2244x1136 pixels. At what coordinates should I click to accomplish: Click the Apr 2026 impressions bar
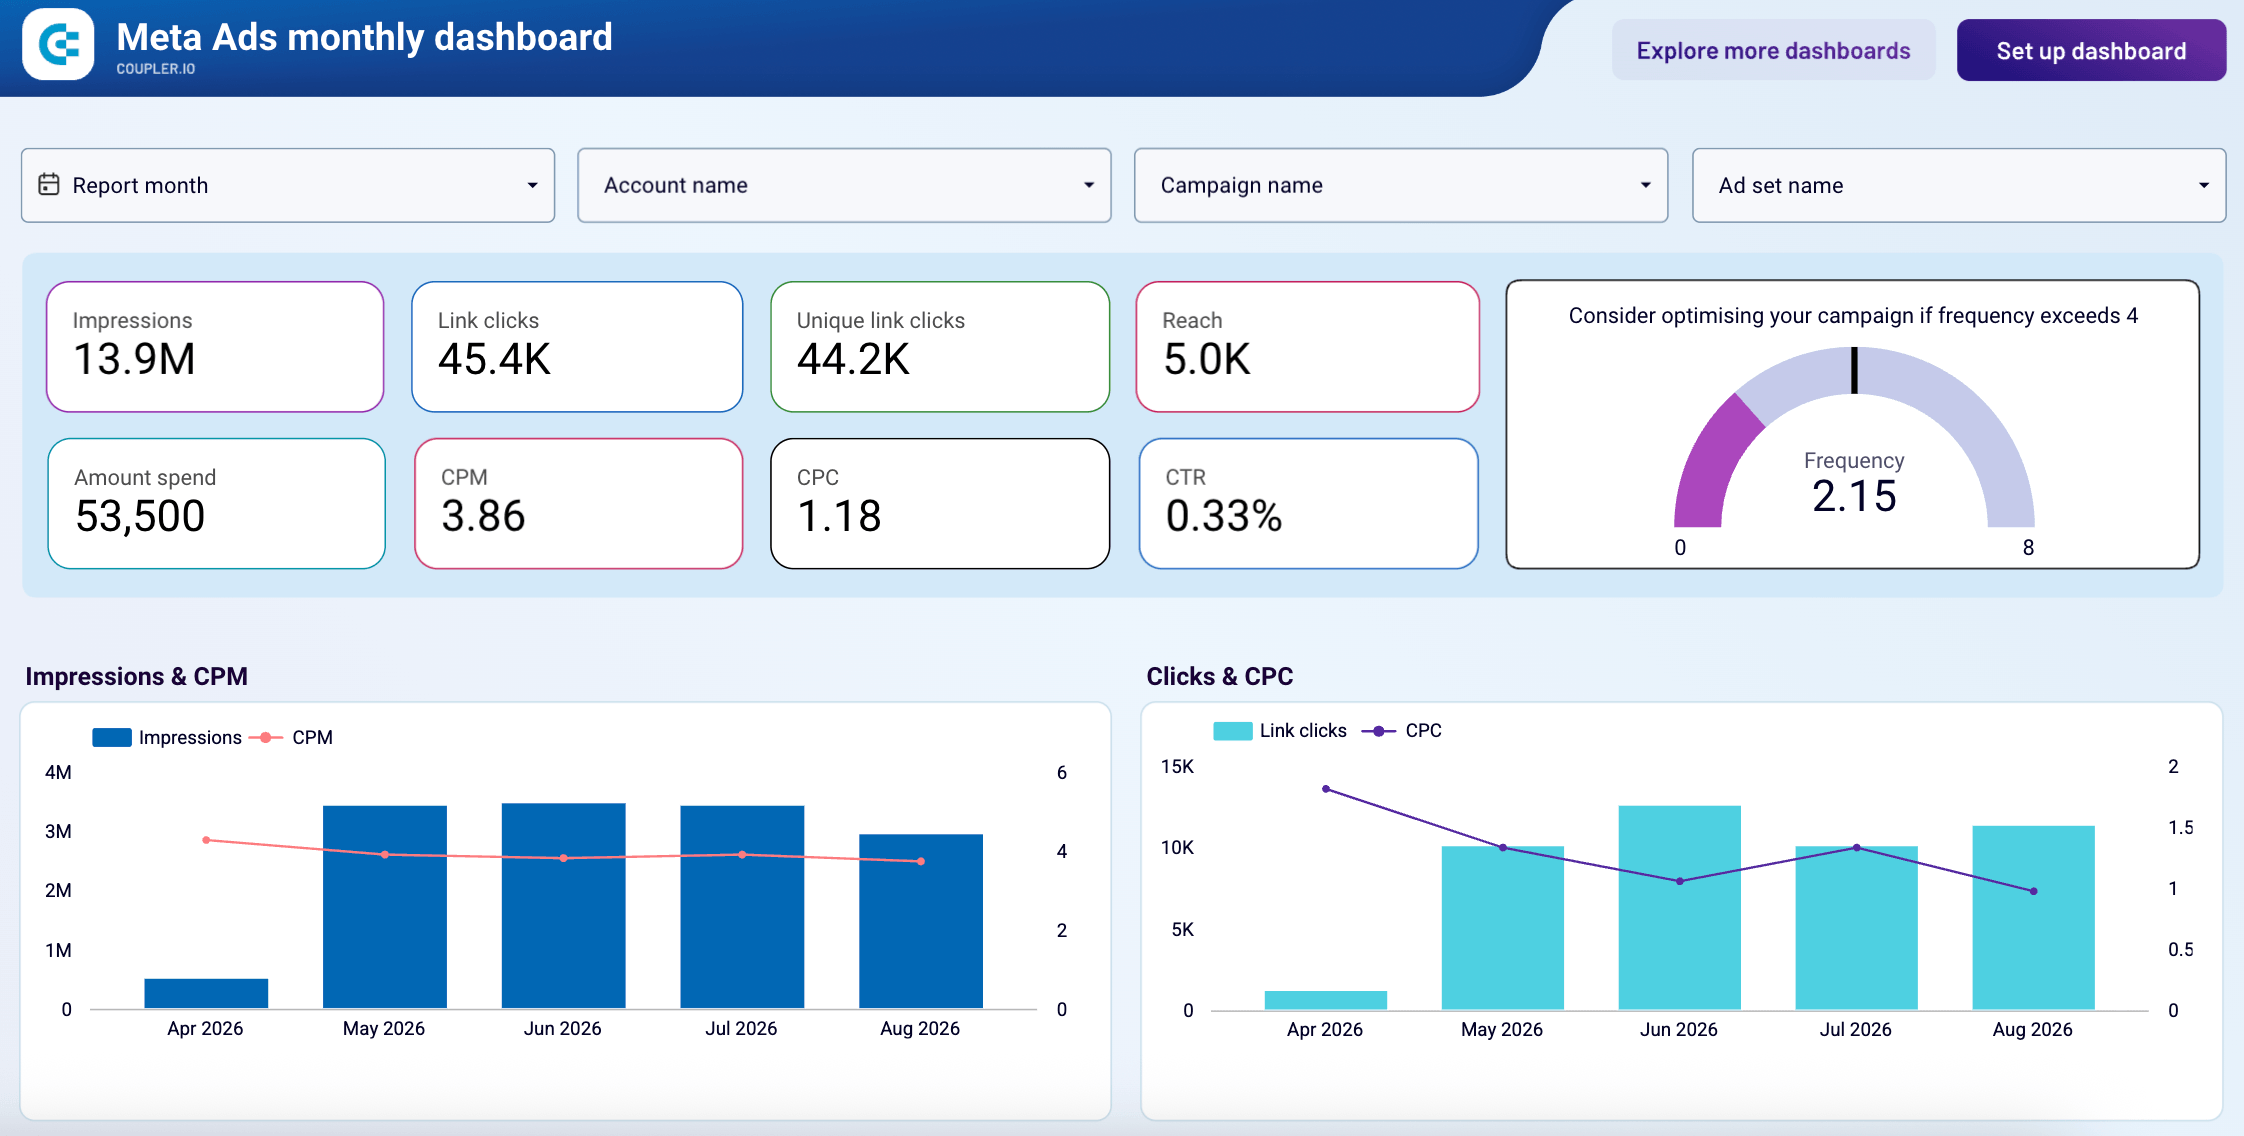click(x=206, y=993)
